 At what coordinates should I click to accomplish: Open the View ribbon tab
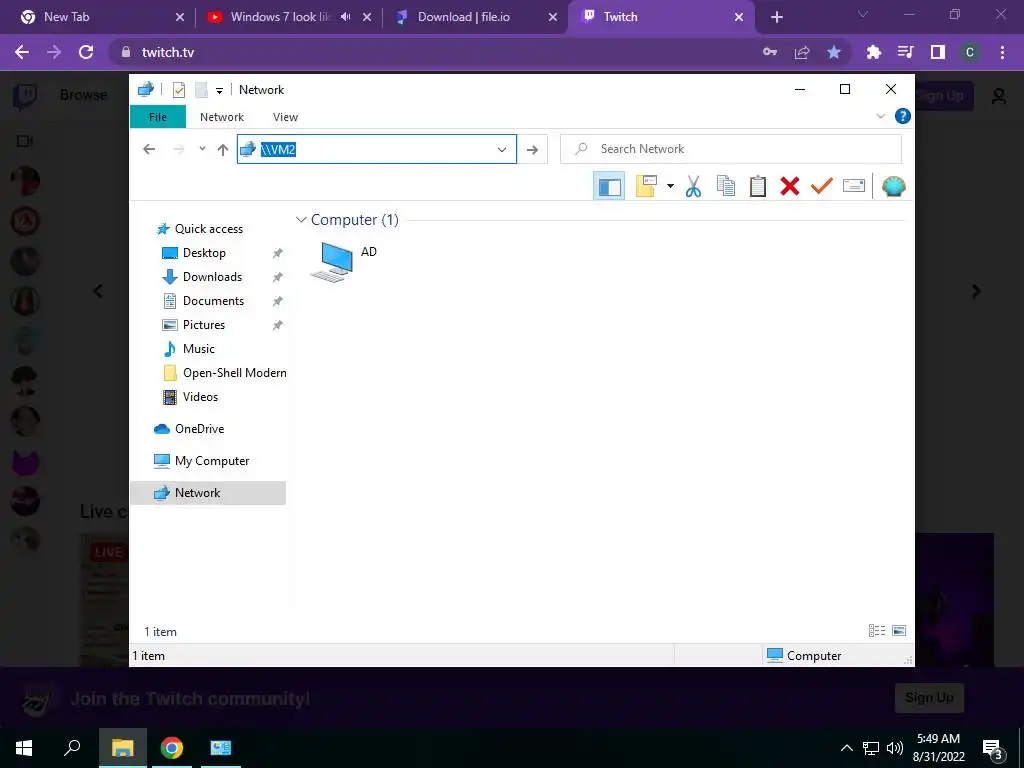285,117
